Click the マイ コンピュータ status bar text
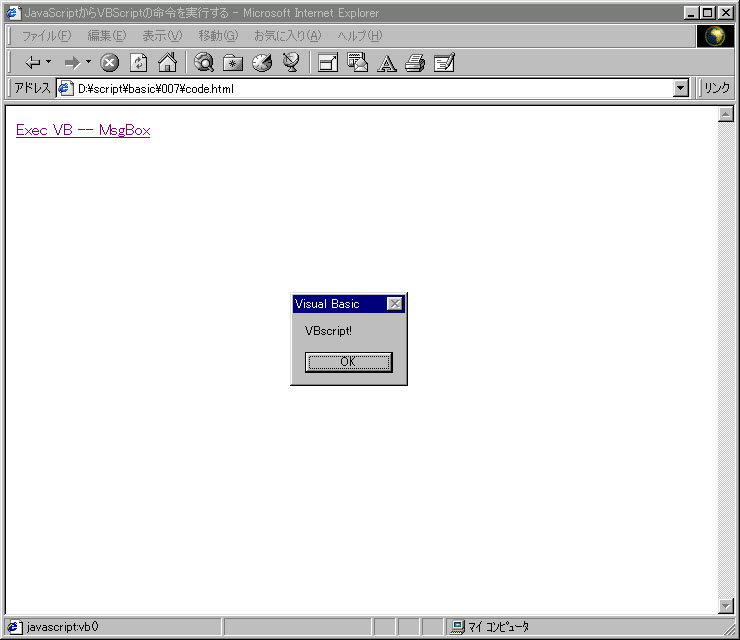Screen dimensions: 740x640 click(498, 627)
